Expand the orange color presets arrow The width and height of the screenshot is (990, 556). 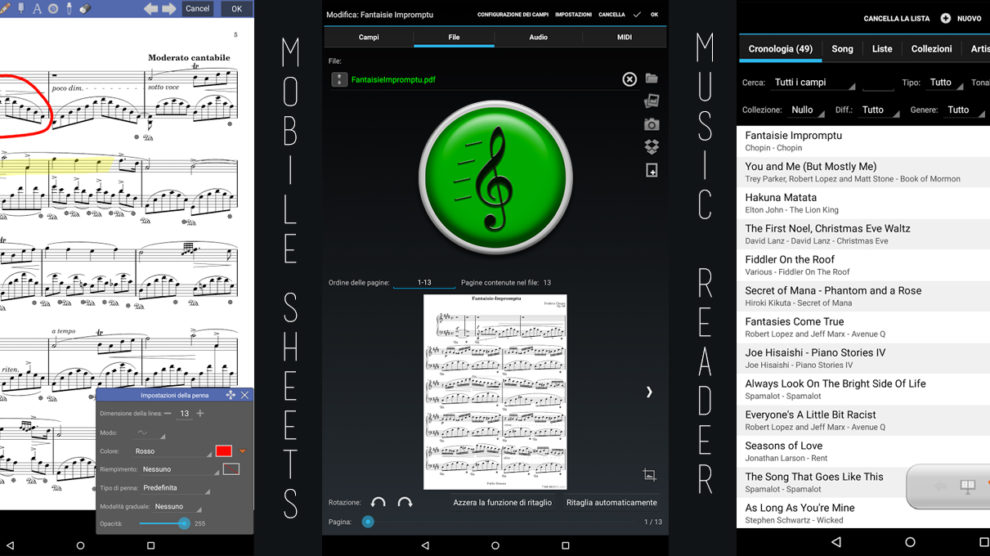pyautogui.click(x=242, y=451)
